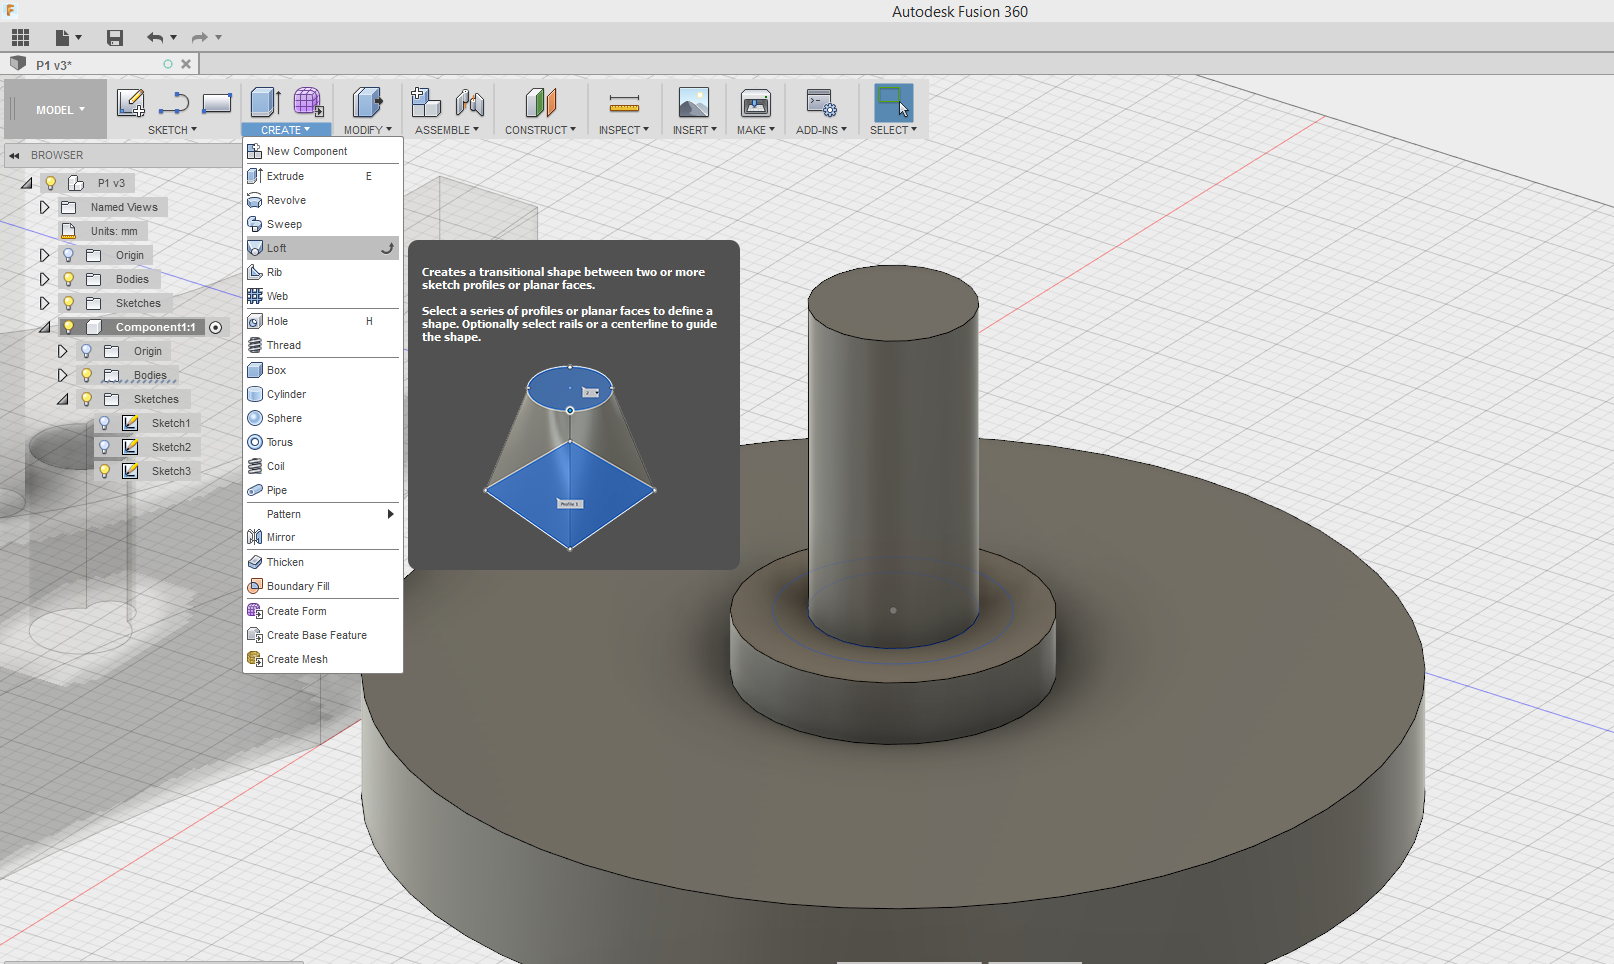Click the Make 3D print icon

pyautogui.click(x=756, y=102)
